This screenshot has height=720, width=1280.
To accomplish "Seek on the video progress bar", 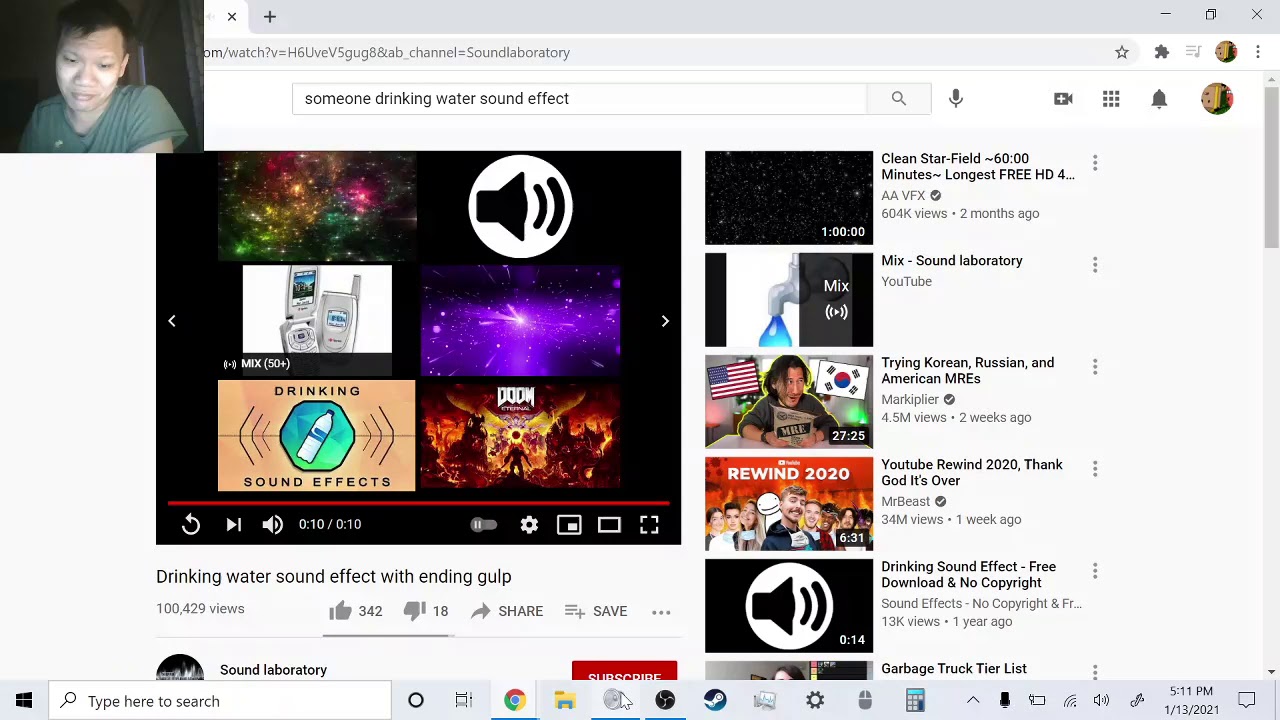I will 418,503.
